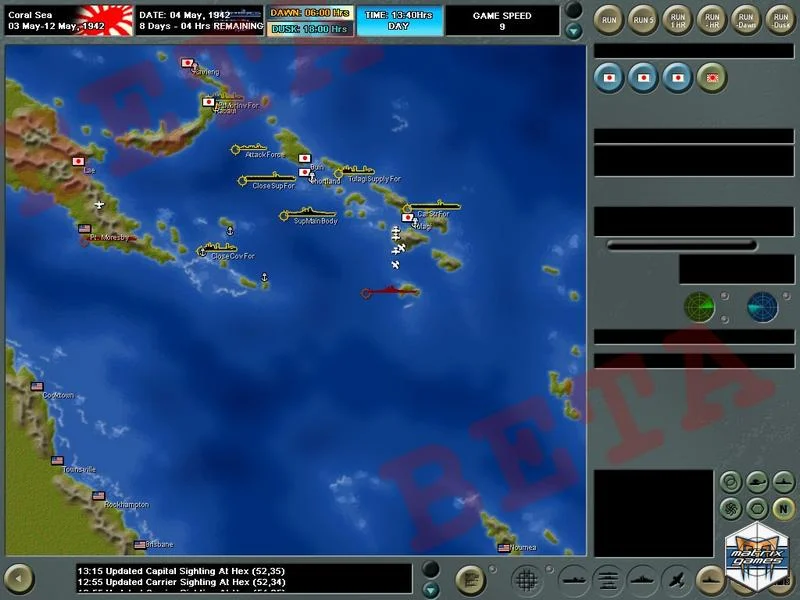The width and height of the screenshot is (800, 600).
Task: Click the RUN -Dawn button
Action: [746, 19]
